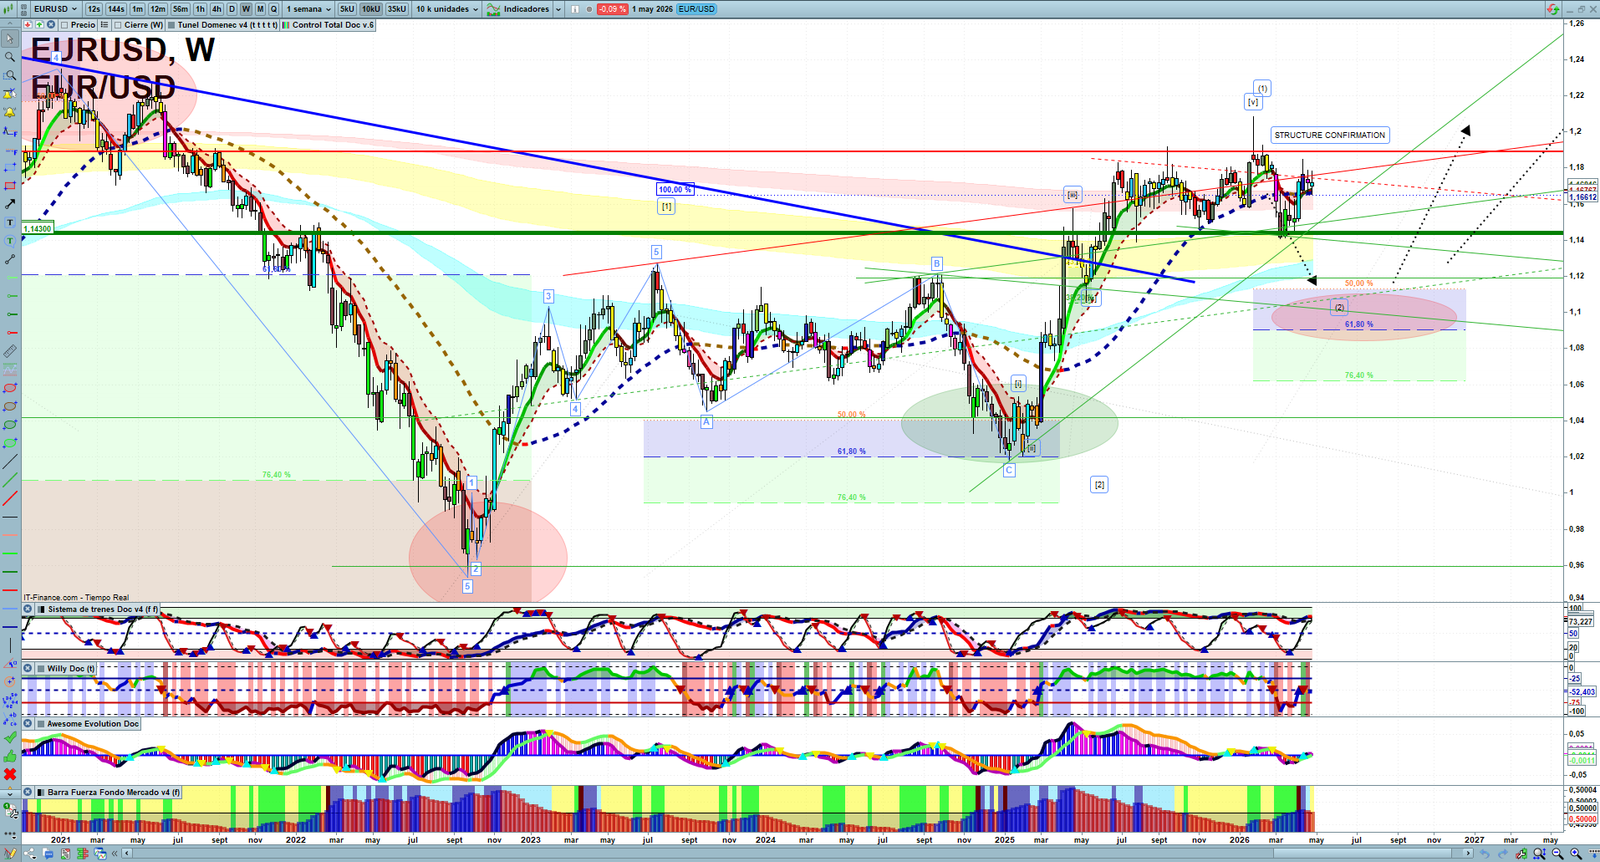Viewport: 1600px width, 862px height.
Task: Click the EUR/USD blue badge
Action: tap(696, 9)
